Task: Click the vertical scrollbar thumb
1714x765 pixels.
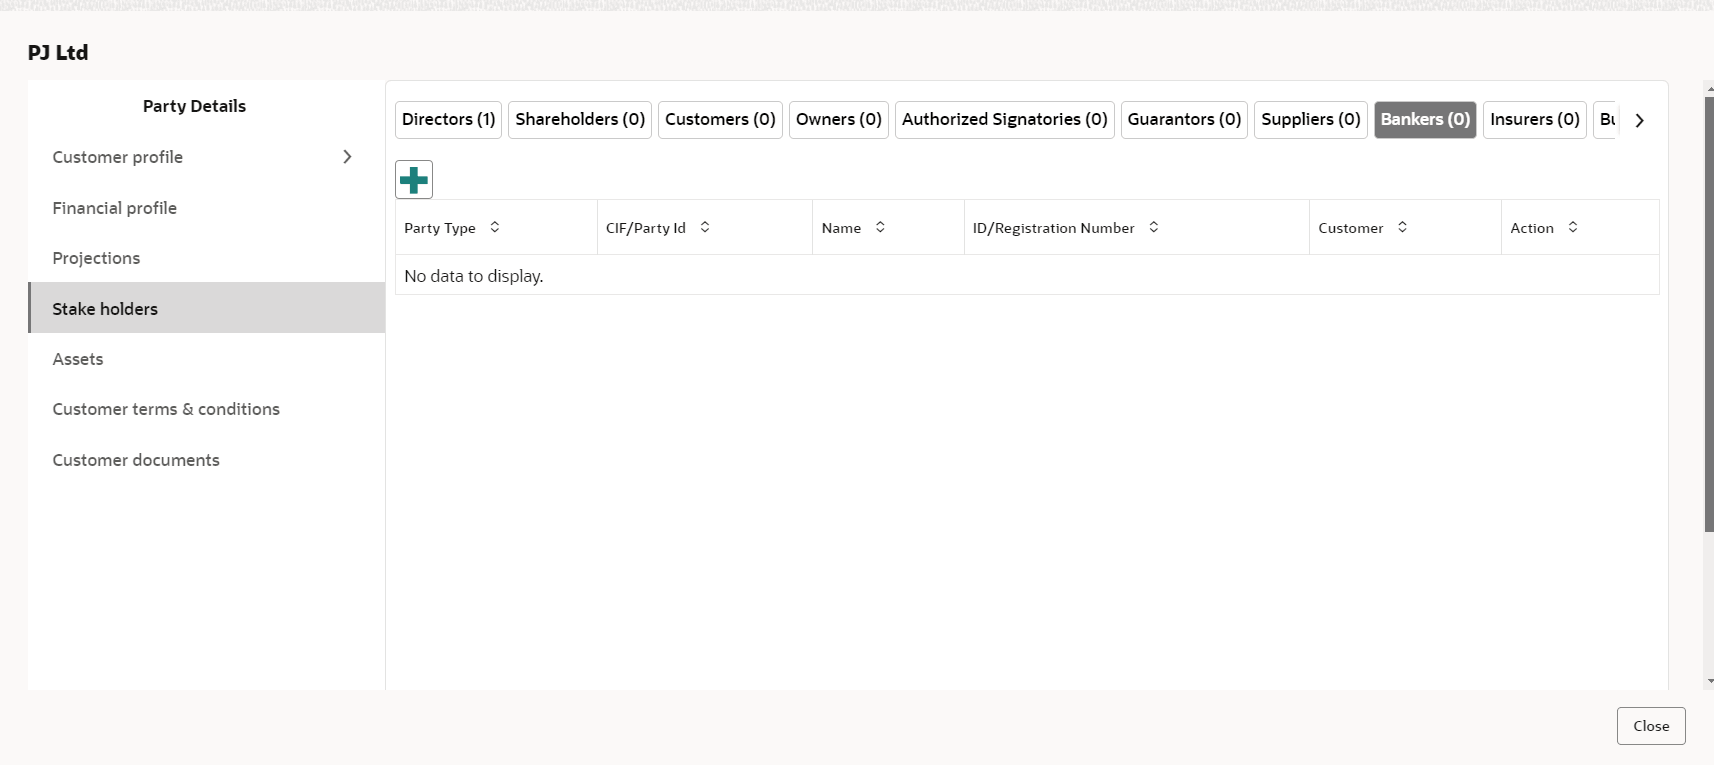Action: (x=1709, y=314)
